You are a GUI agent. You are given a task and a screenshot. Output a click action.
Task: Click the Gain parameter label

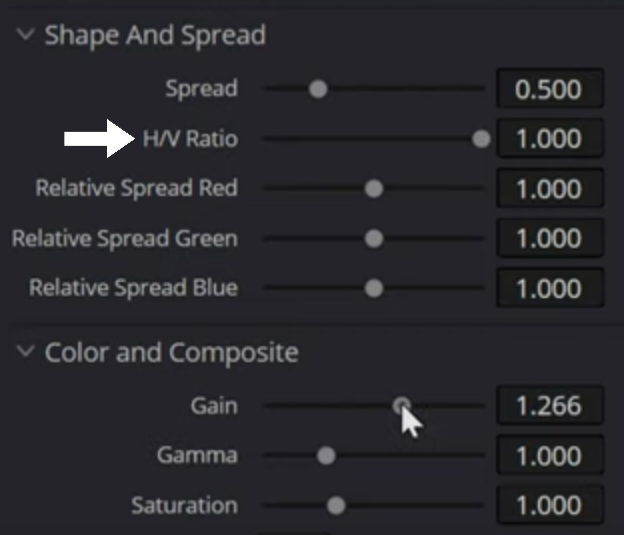214,406
